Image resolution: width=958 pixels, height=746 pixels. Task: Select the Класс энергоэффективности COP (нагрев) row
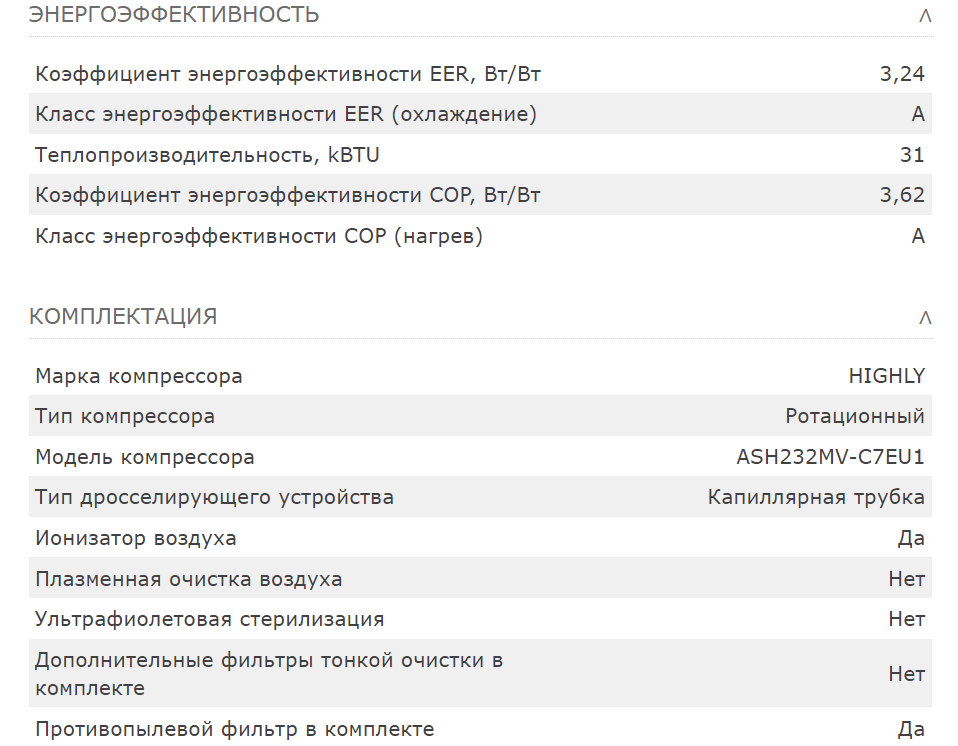[x=480, y=236]
